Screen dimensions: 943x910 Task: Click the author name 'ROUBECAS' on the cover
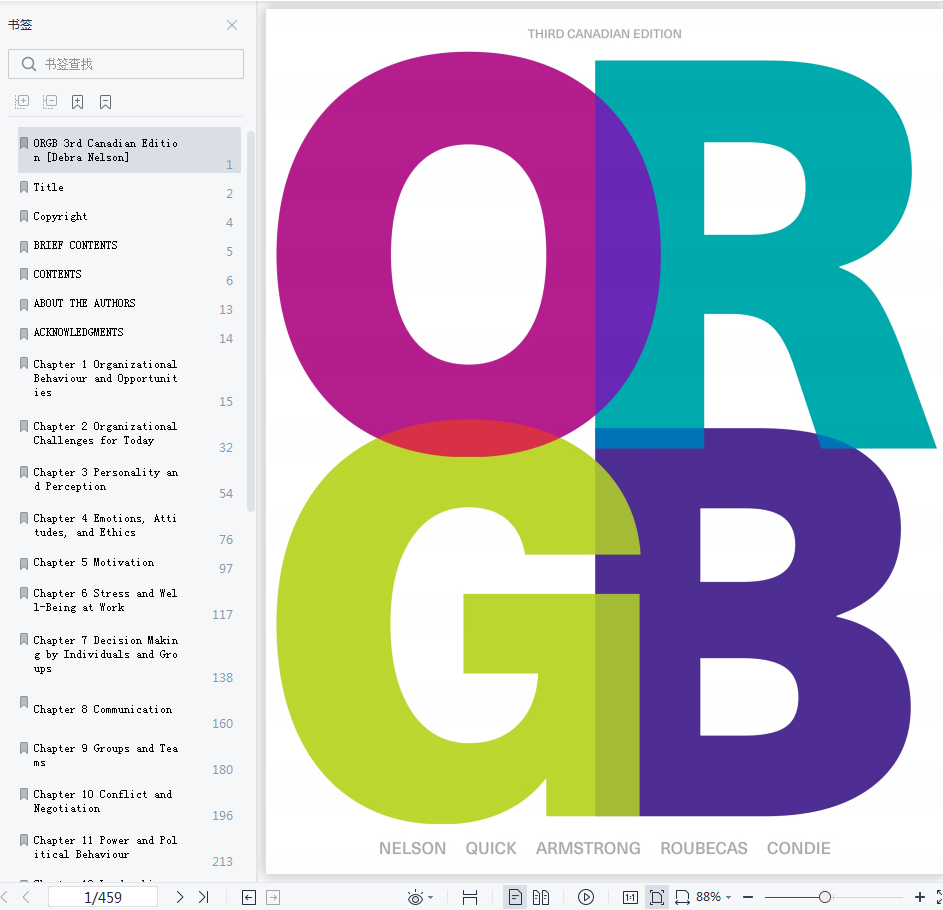point(704,848)
